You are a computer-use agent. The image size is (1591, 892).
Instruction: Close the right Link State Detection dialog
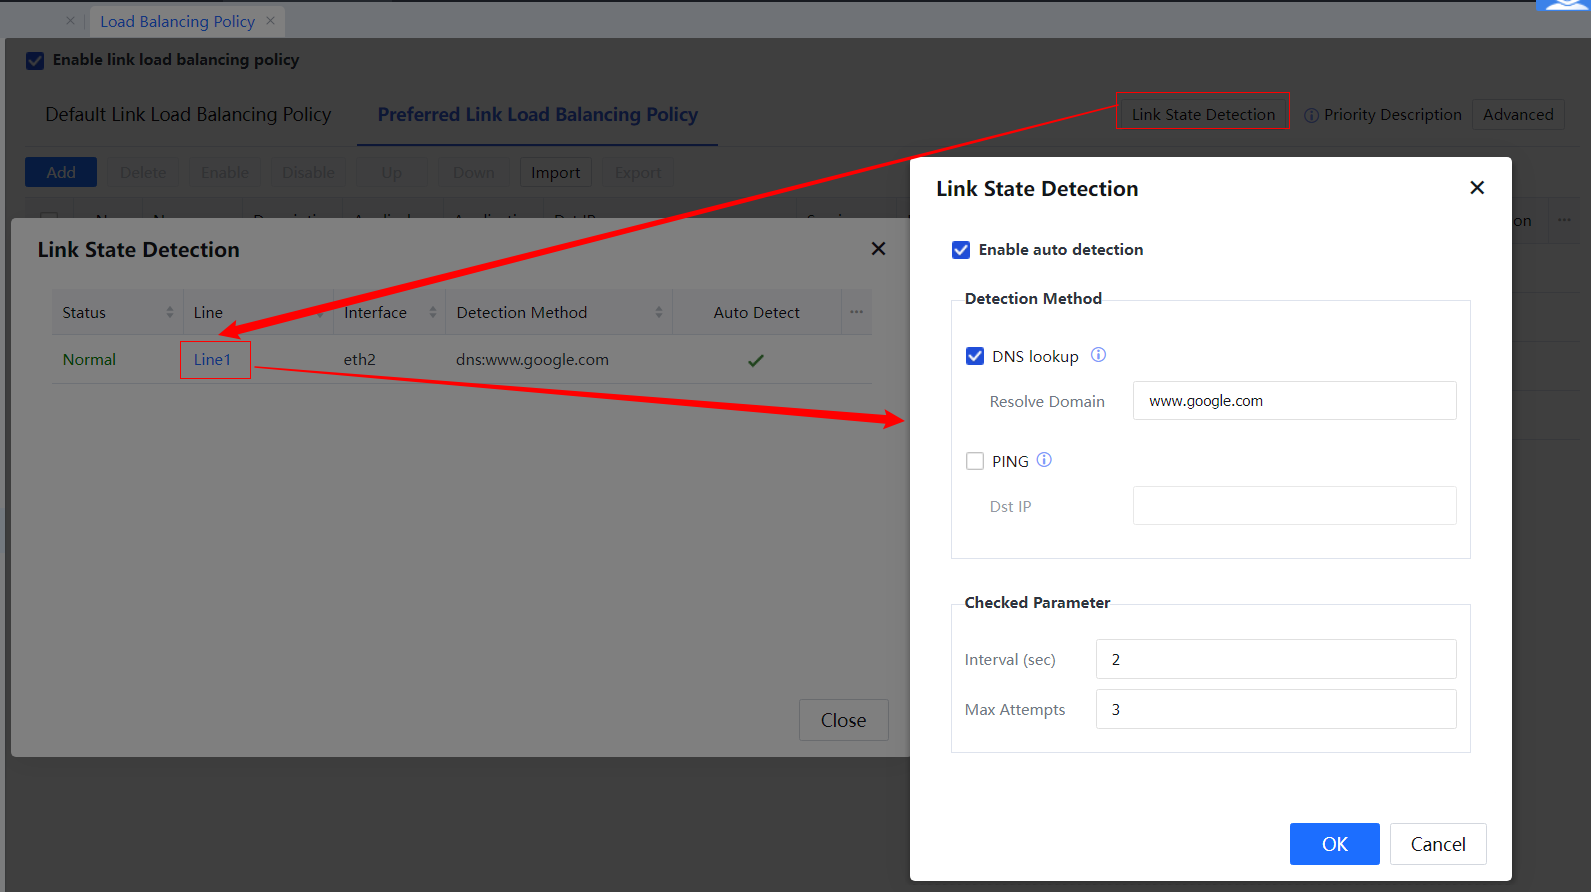coord(1476,188)
